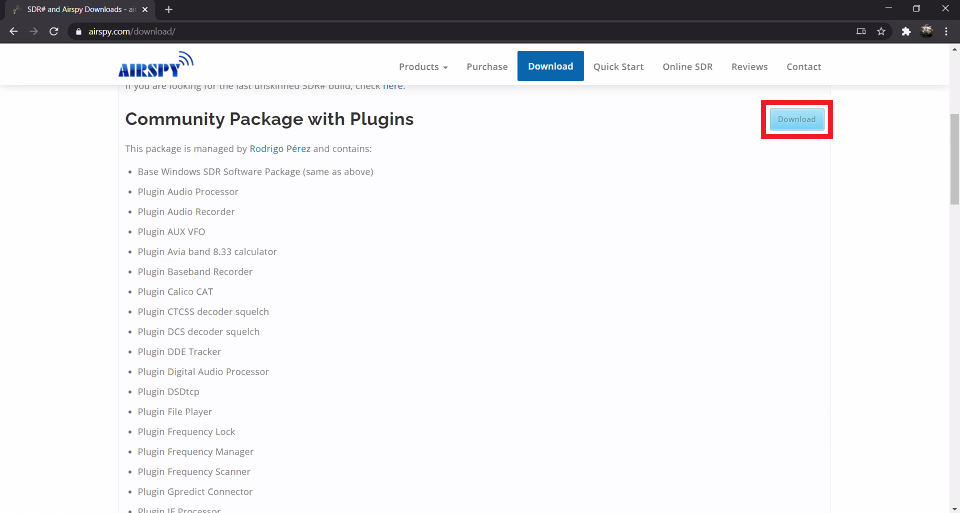Click 'Plugin Gpredict Connector' list item
This screenshot has height=513, width=960.
click(x=195, y=492)
